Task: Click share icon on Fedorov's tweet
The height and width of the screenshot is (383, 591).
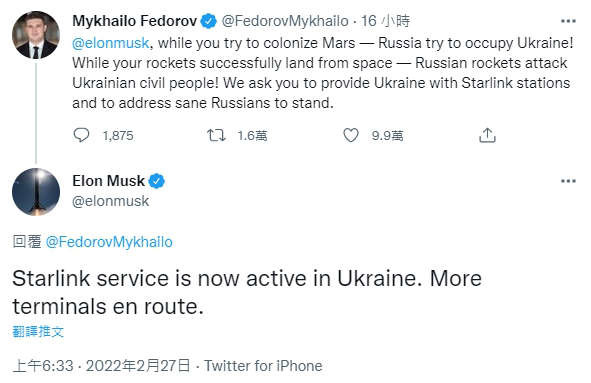Action: coord(487,135)
